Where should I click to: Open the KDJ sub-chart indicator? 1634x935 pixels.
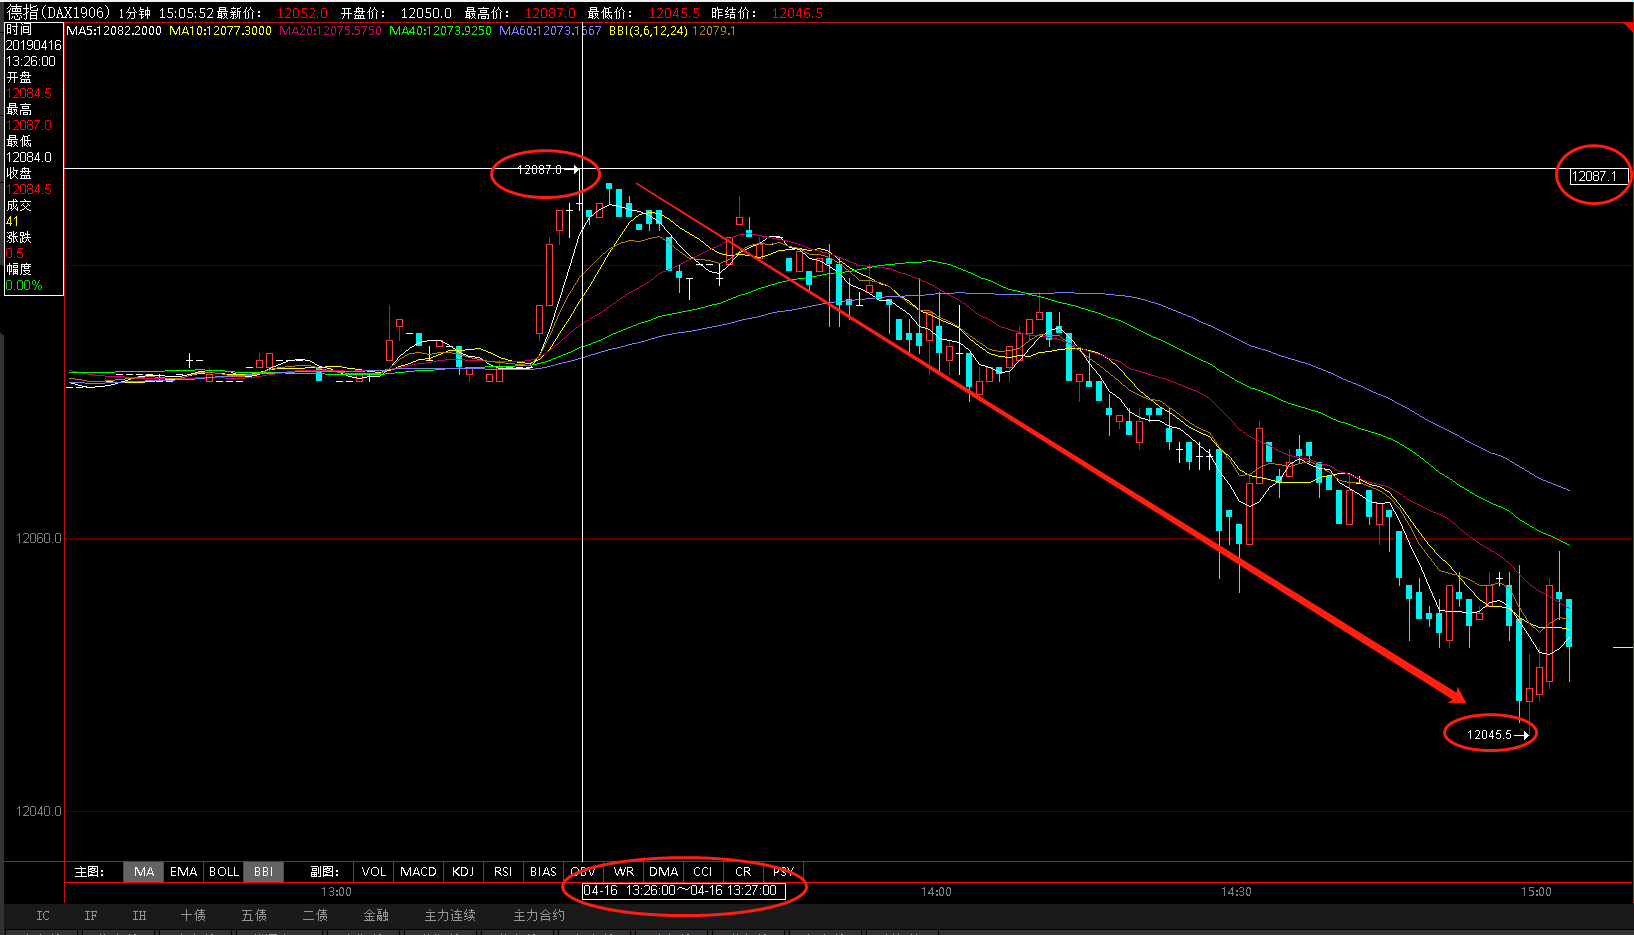[x=463, y=872]
